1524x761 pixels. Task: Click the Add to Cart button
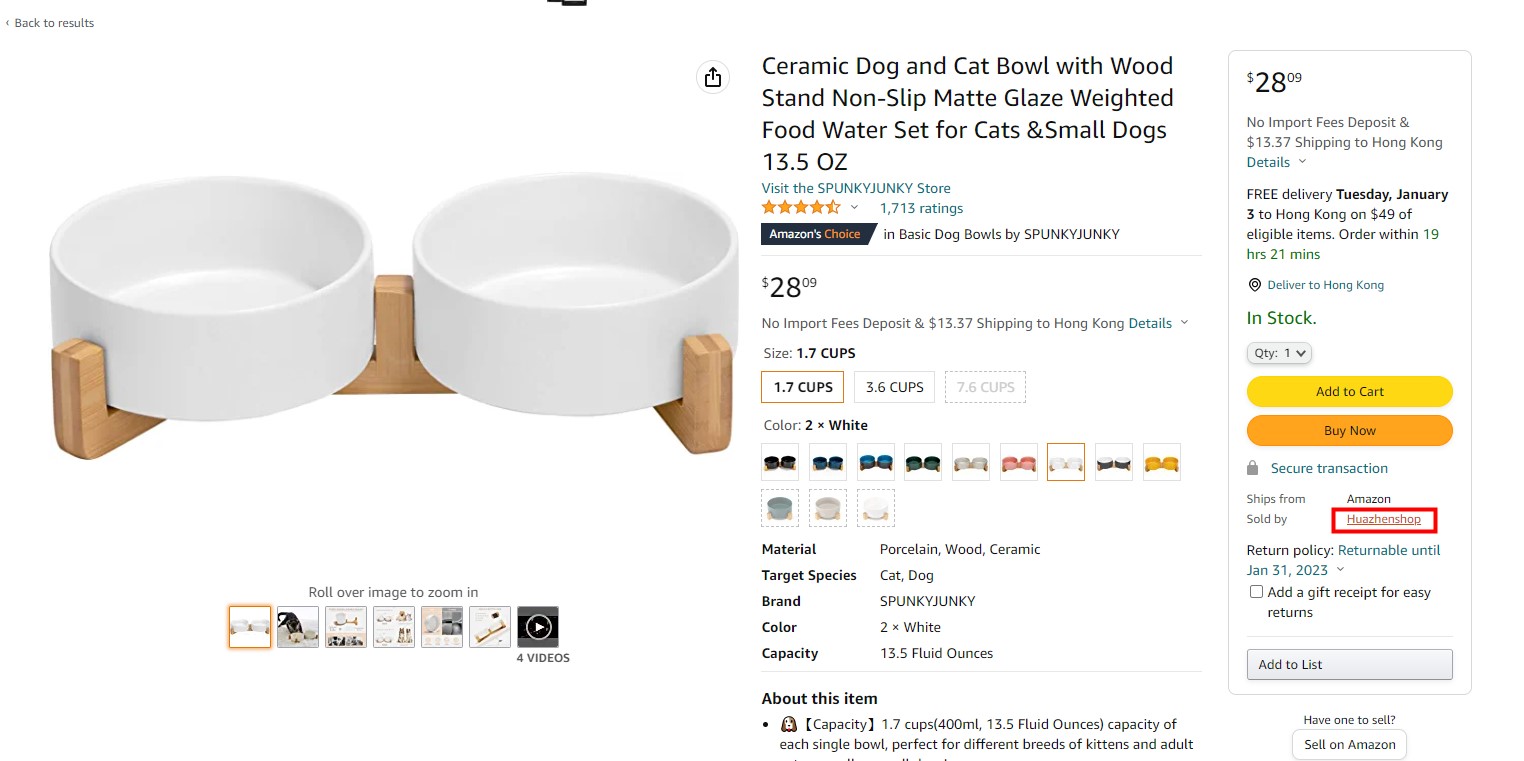(1349, 391)
